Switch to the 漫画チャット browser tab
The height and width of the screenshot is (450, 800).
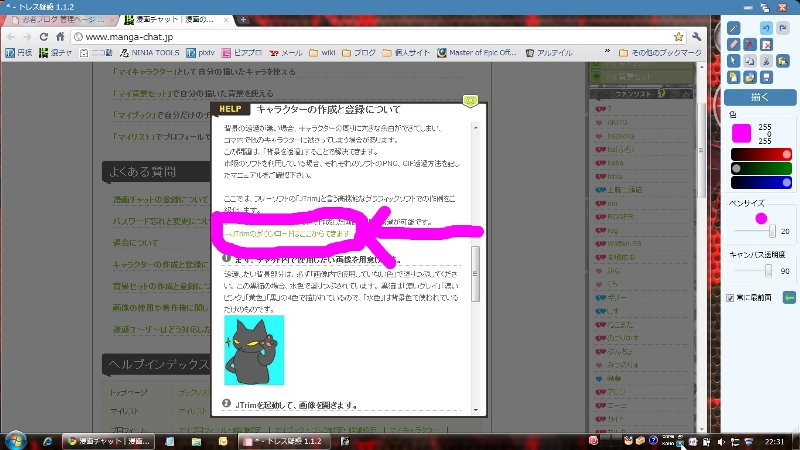(175, 20)
